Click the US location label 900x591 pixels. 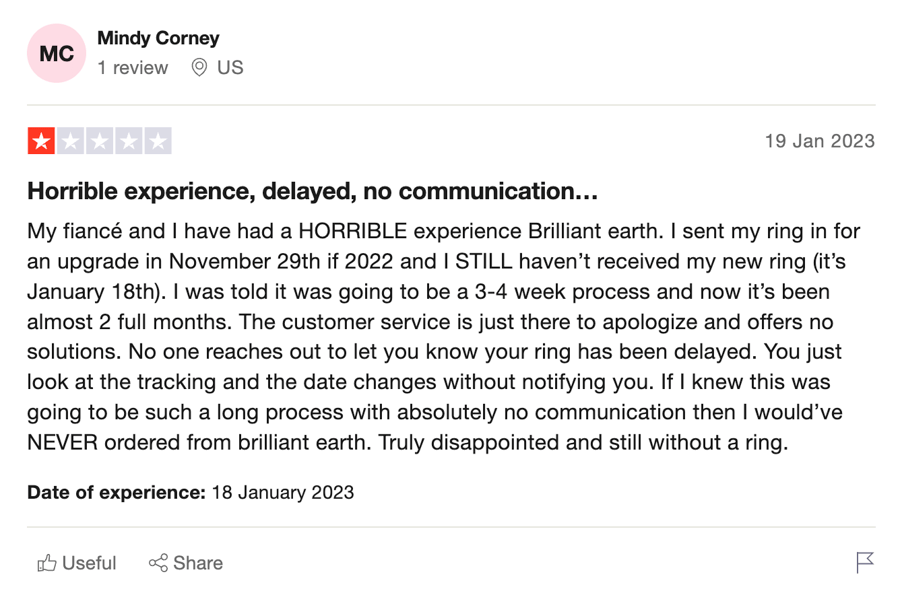230,68
